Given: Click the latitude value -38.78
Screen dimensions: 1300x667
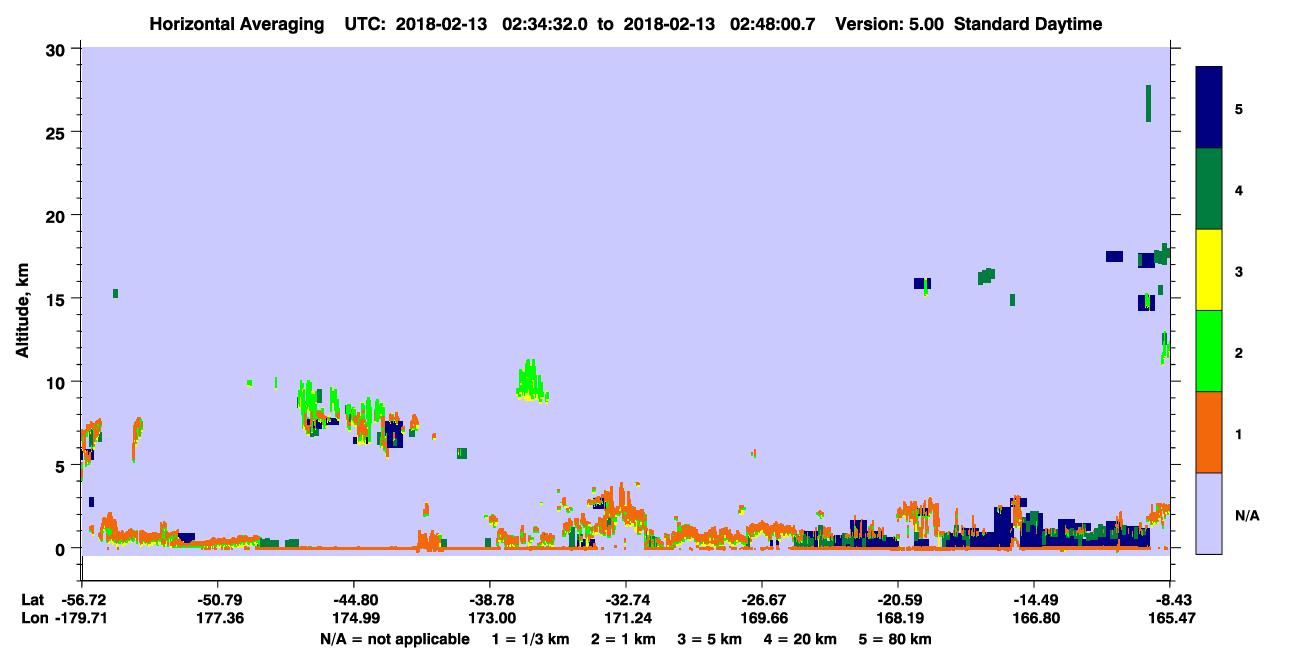Looking at the screenshot, I should coord(489,600).
